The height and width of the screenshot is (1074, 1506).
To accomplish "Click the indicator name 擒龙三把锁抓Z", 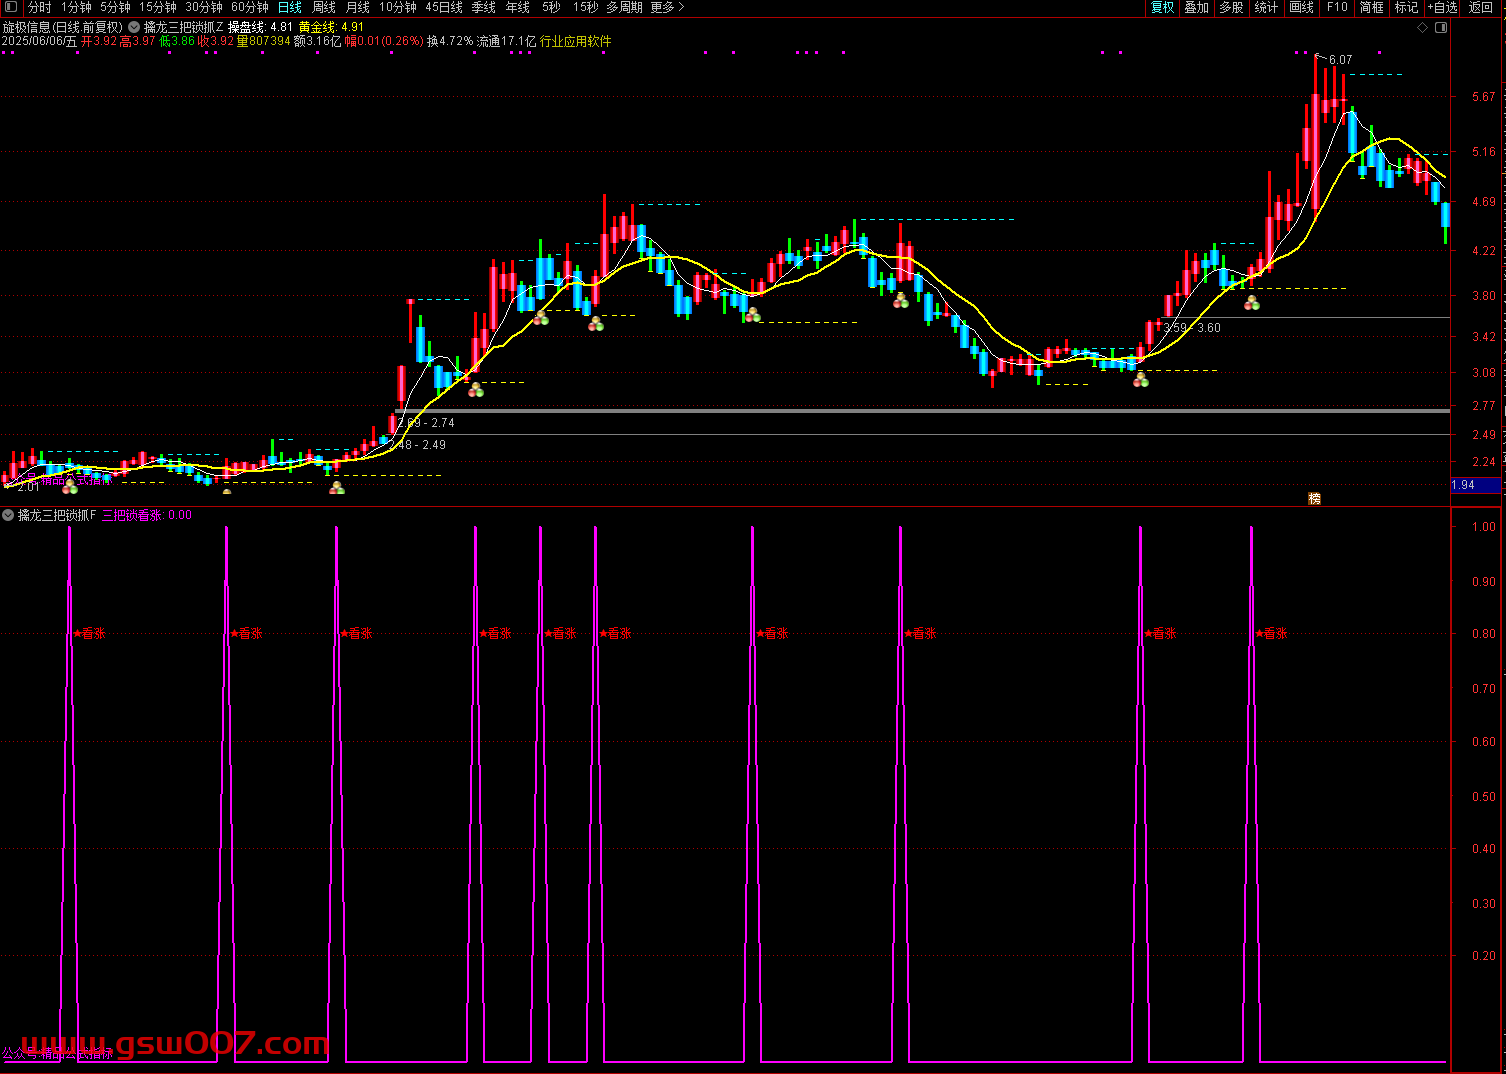I will pyautogui.click(x=184, y=28).
